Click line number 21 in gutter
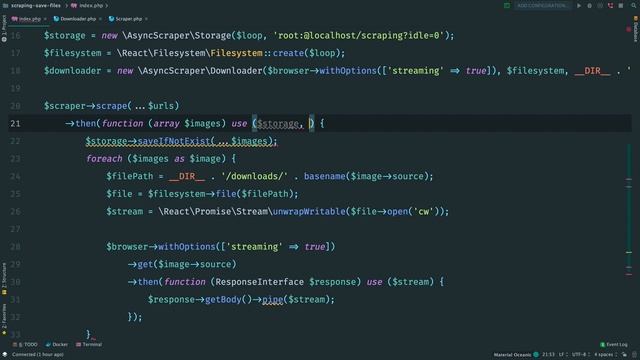The height and width of the screenshot is (360, 640). tap(15, 123)
